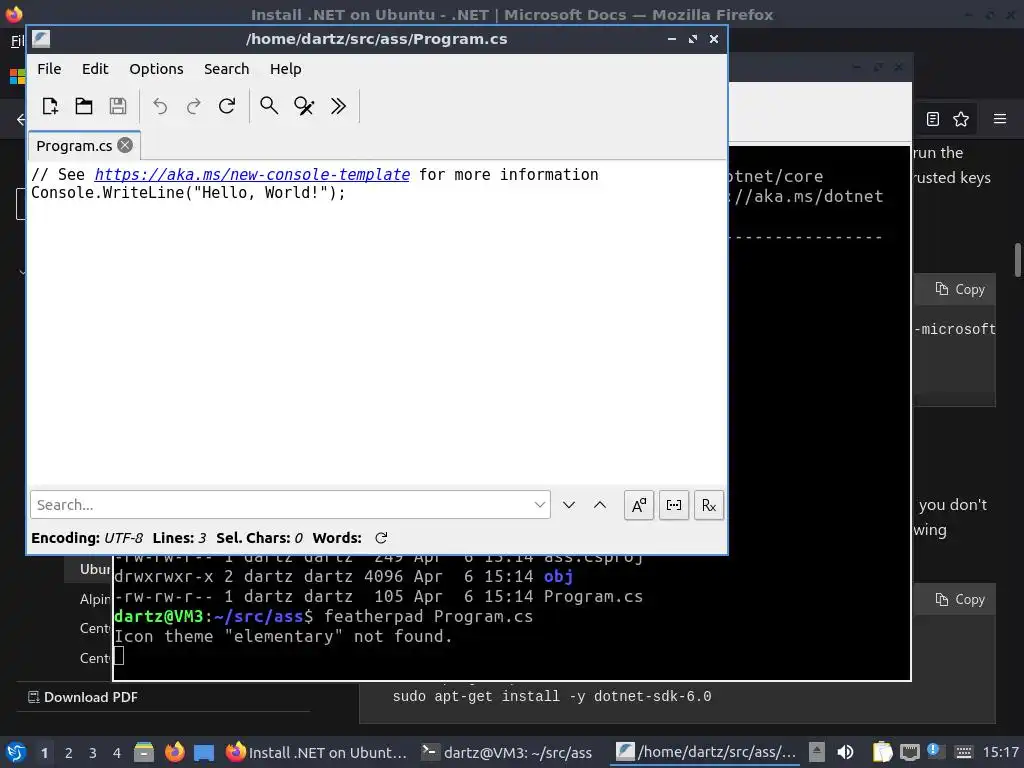Switch to FeatherPad taskbar entry
This screenshot has width=1024, height=768.
click(x=707, y=752)
